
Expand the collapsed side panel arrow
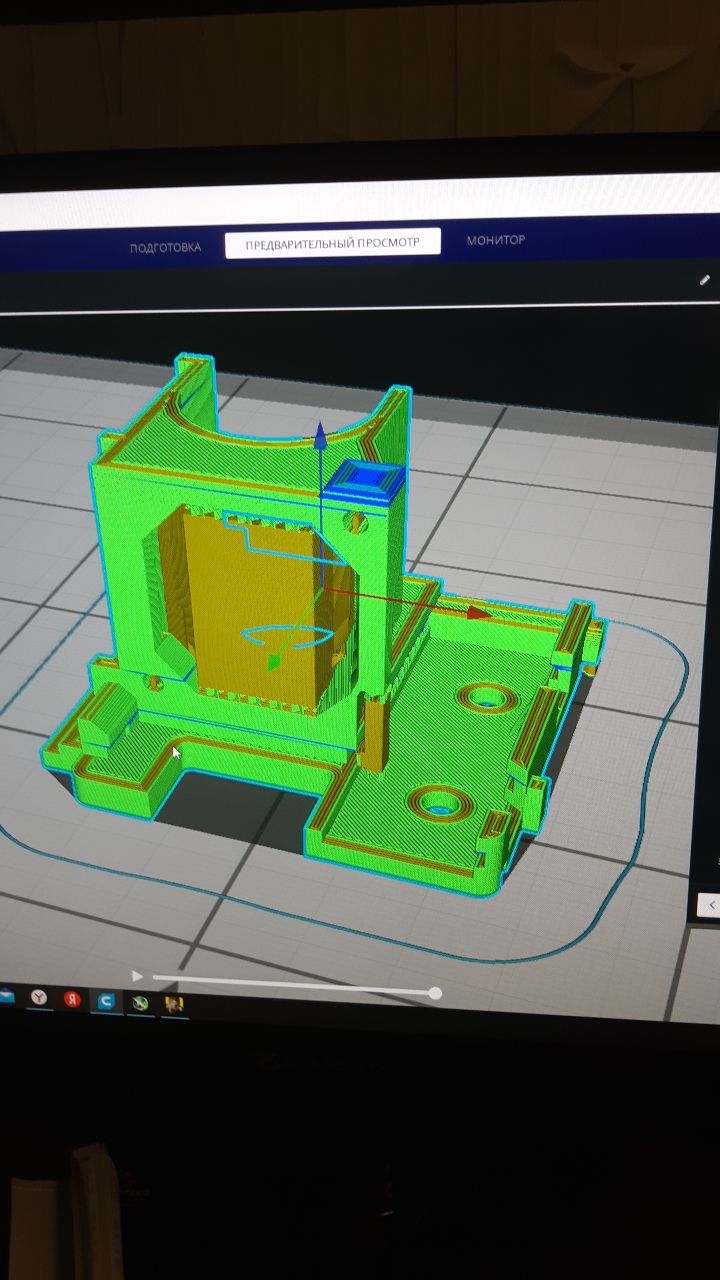710,905
